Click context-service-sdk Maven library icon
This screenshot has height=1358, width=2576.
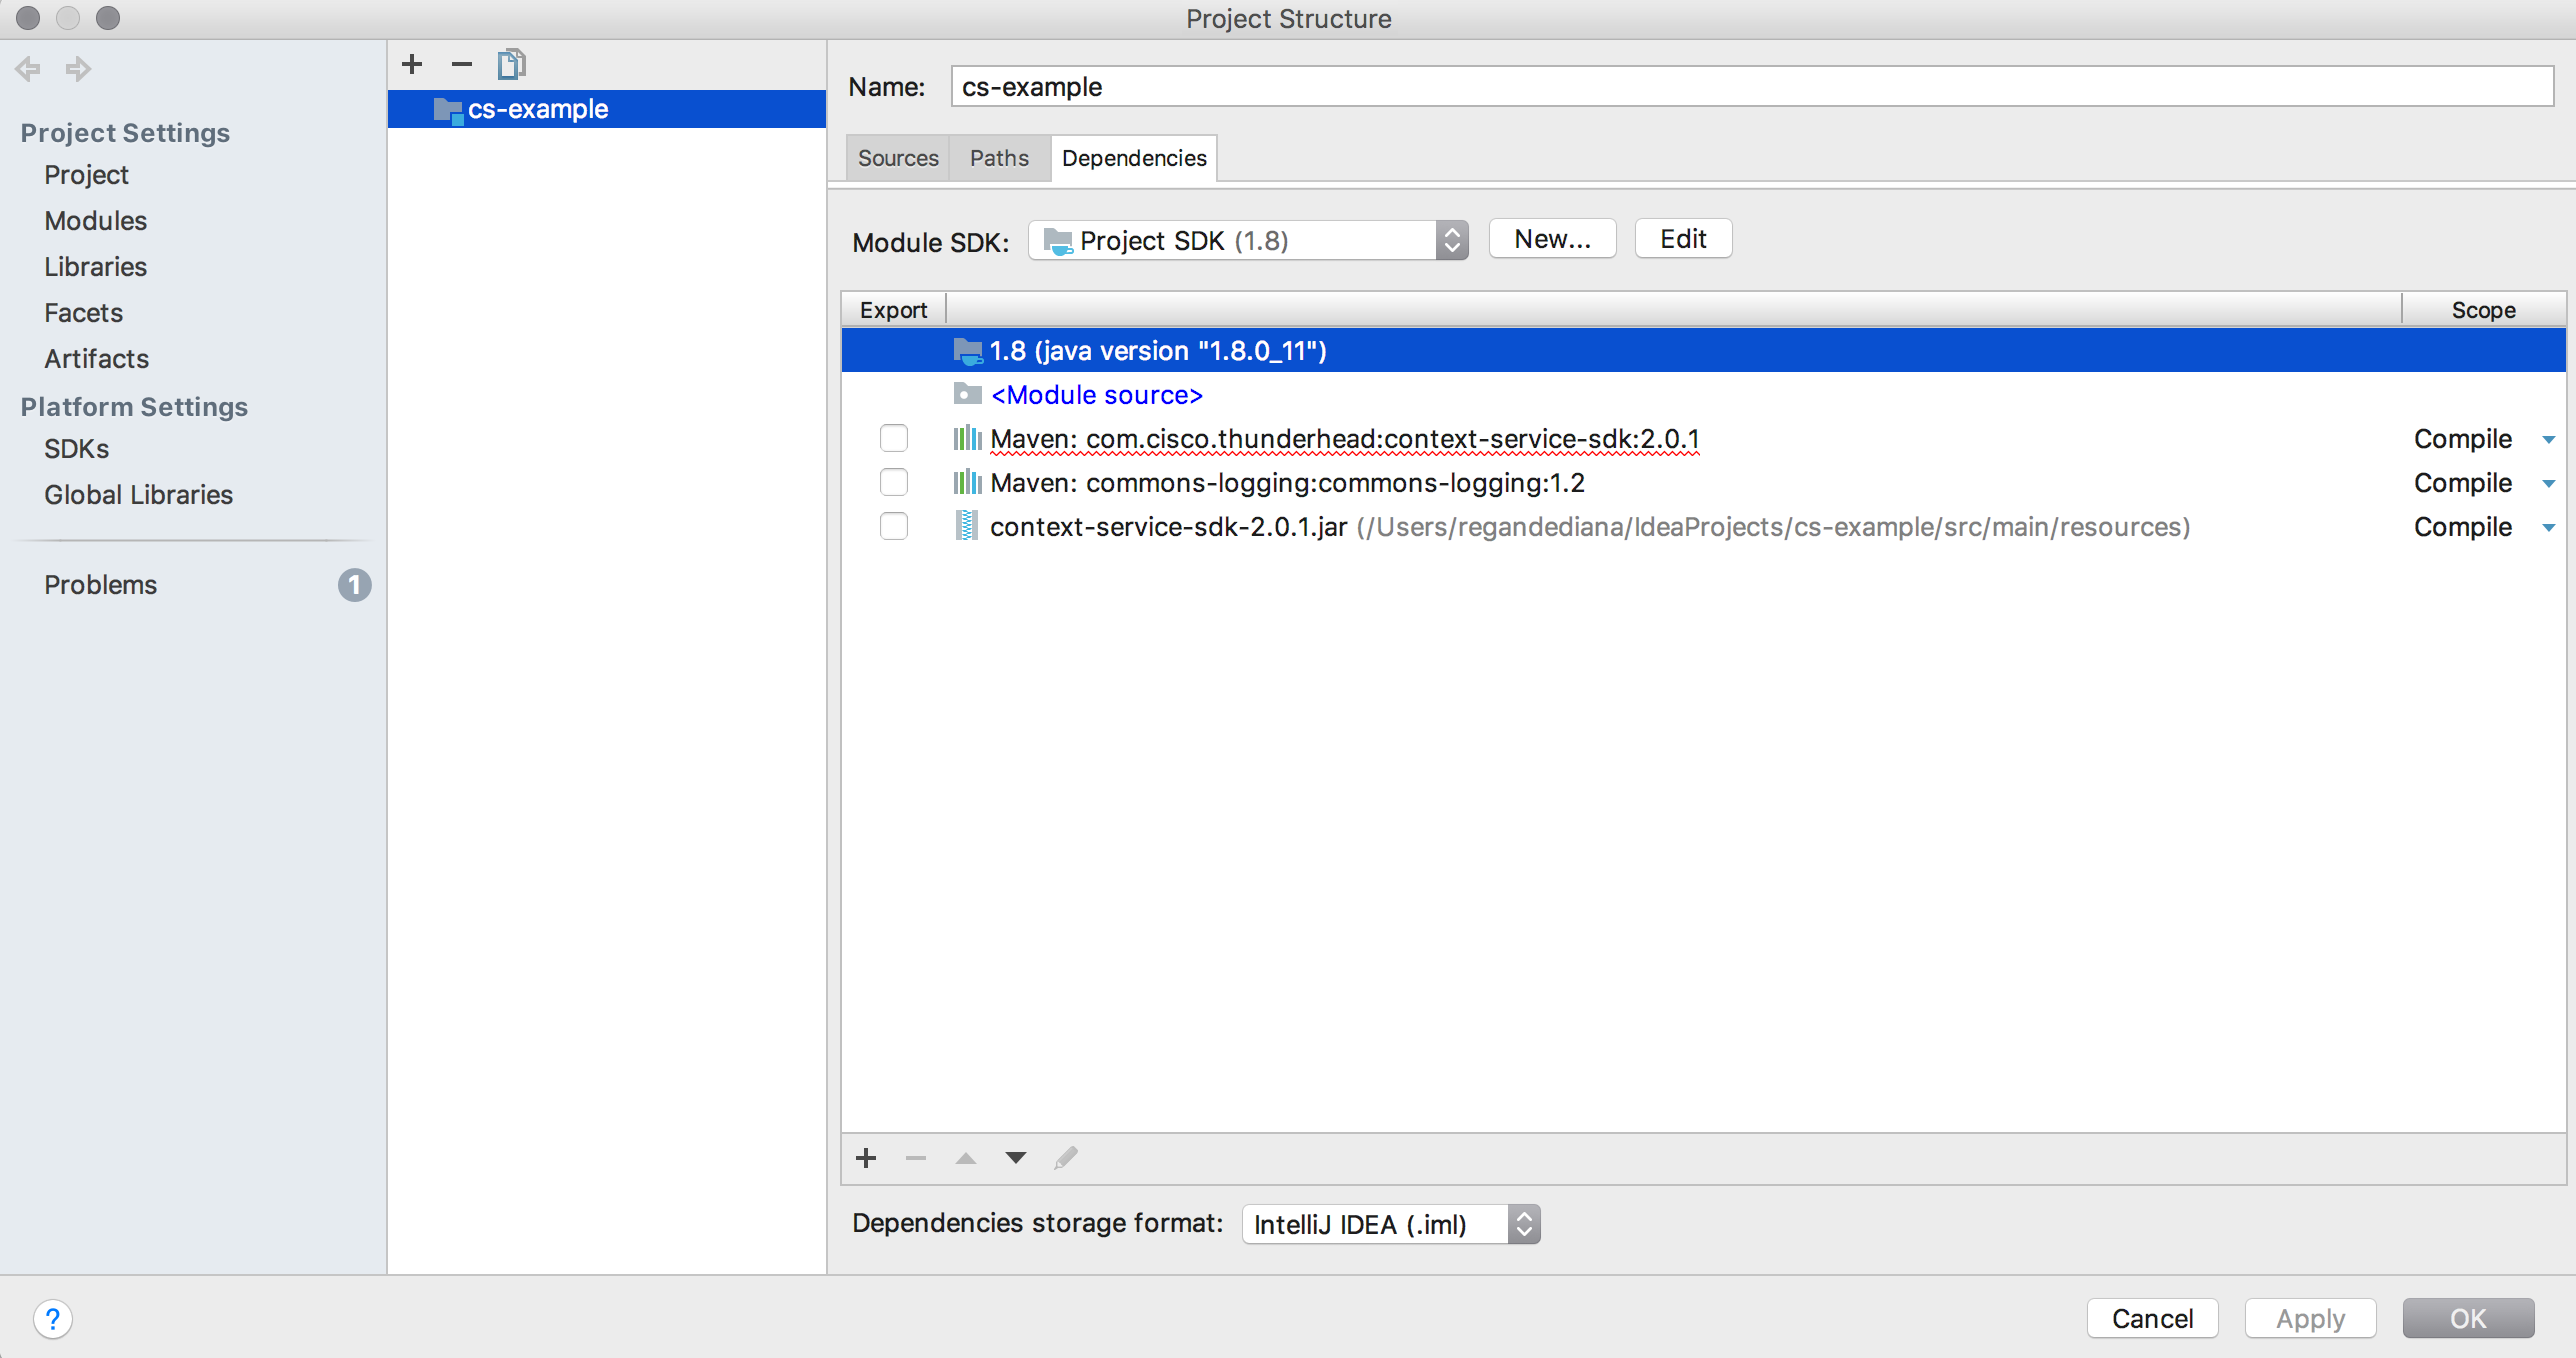967,438
